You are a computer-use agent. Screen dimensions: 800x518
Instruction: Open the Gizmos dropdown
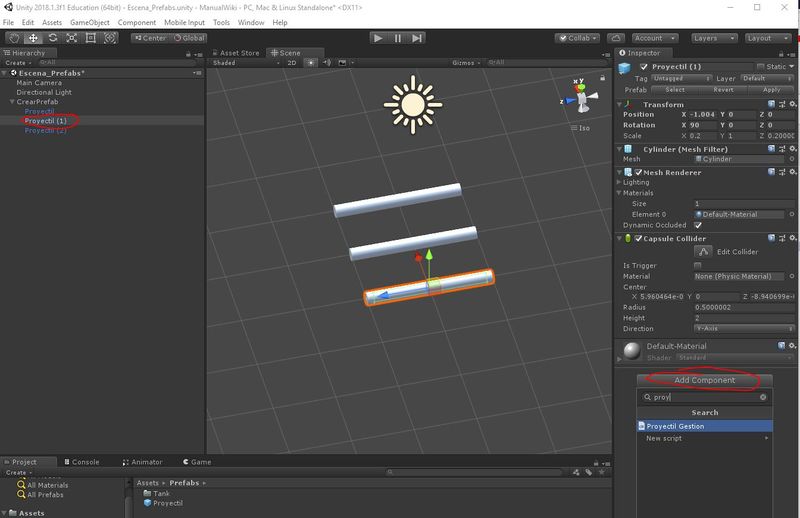[466, 63]
